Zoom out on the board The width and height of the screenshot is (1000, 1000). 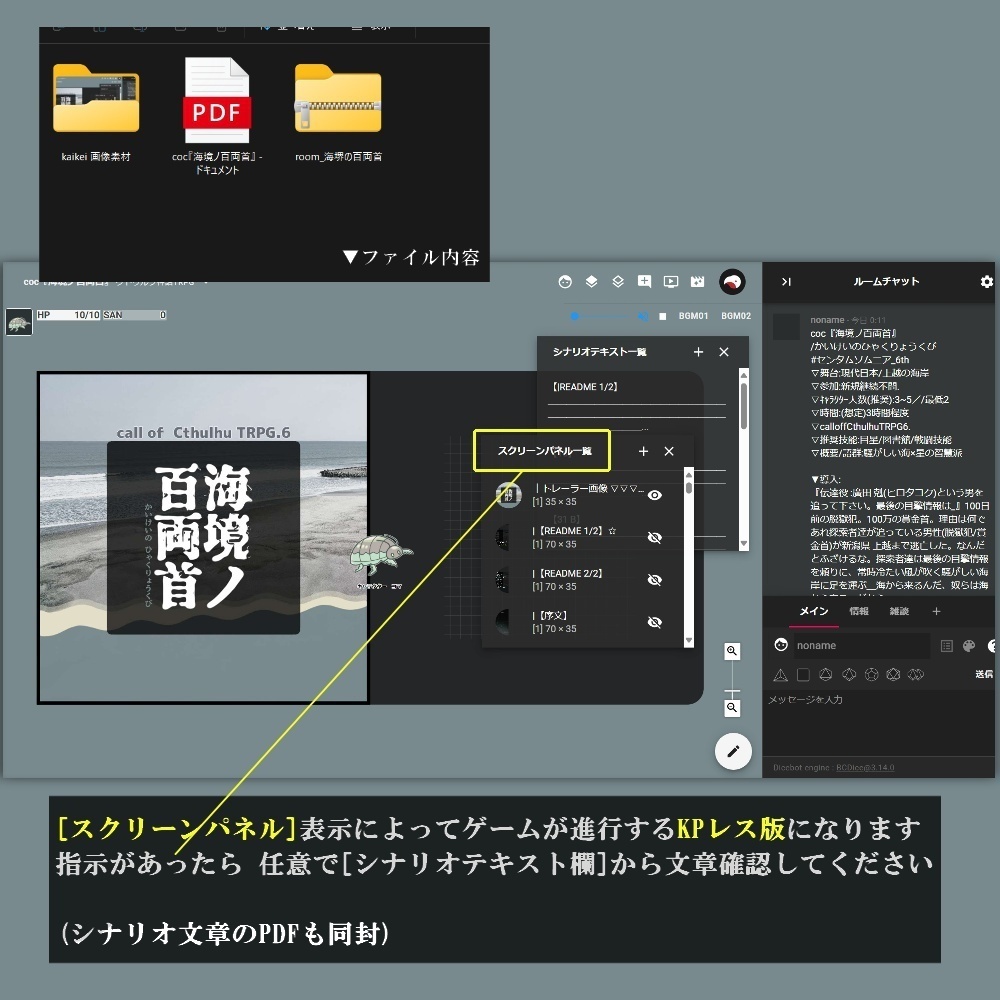point(732,708)
